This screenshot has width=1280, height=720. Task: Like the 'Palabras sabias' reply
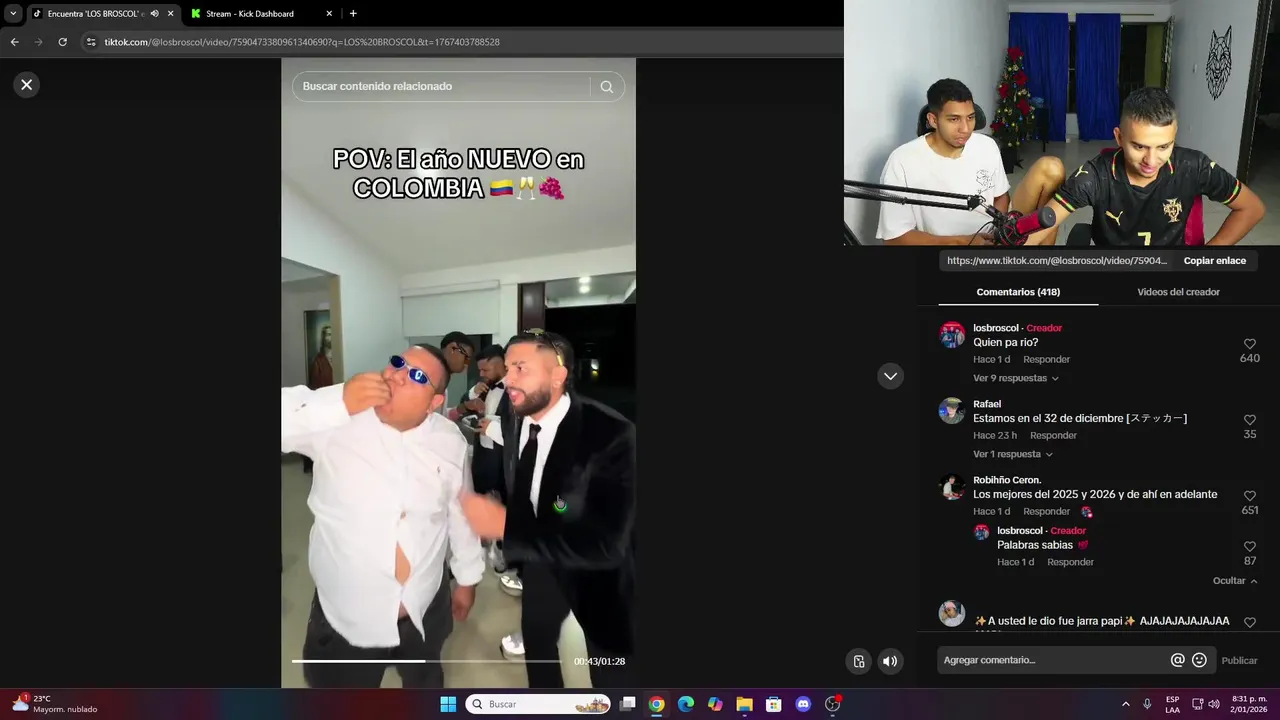point(1250,547)
